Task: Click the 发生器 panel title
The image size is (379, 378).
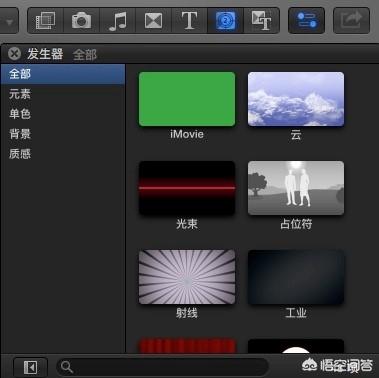Action: (x=45, y=54)
